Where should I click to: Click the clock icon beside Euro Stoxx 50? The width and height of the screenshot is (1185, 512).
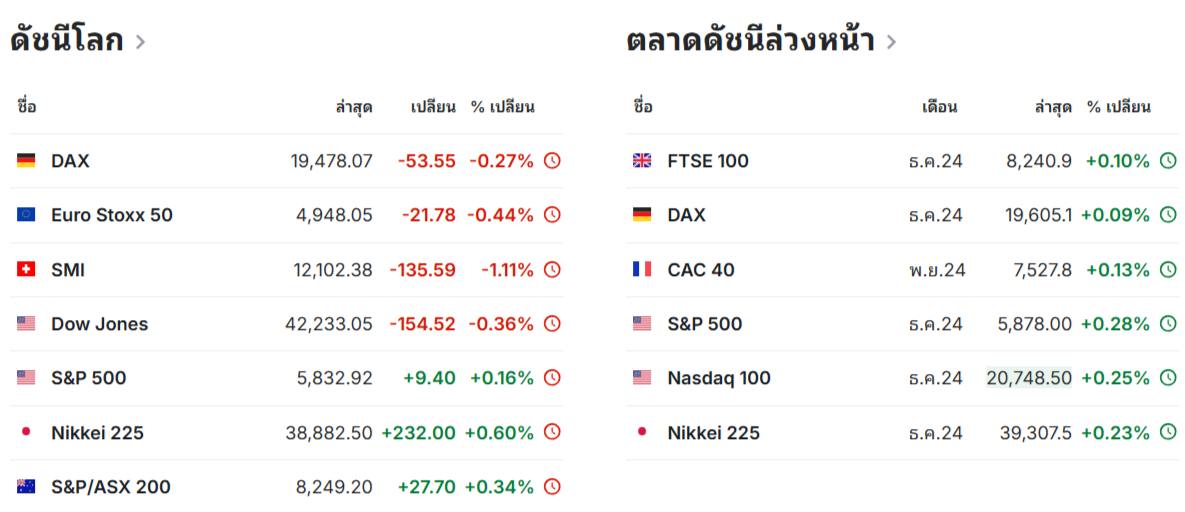pyautogui.click(x=552, y=215)
